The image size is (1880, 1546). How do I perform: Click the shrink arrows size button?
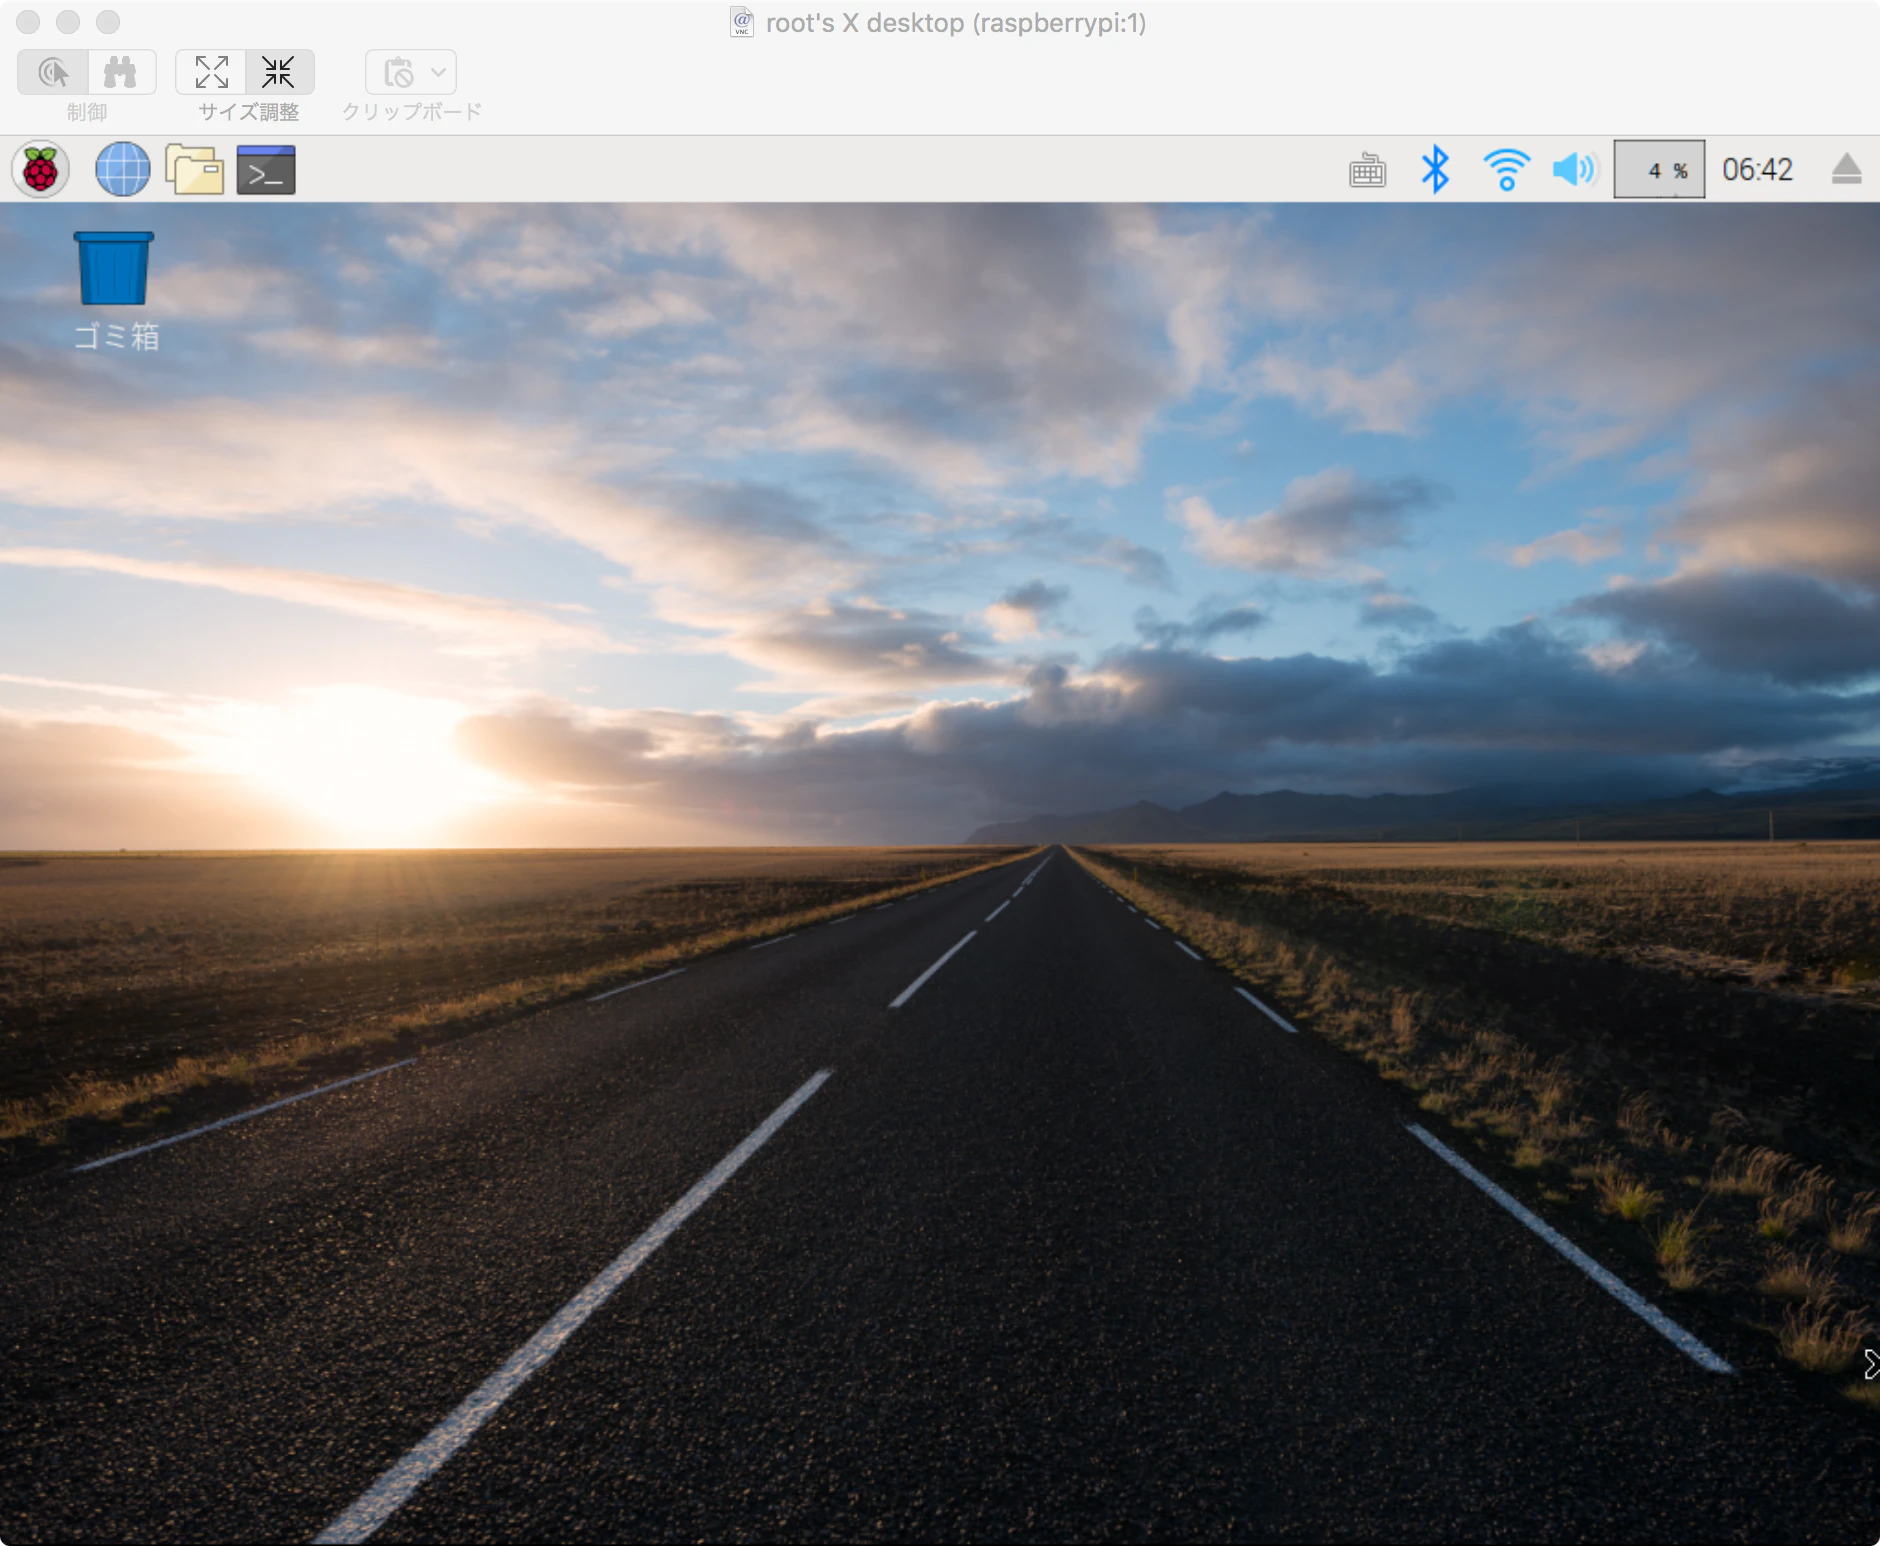[280, 72]
